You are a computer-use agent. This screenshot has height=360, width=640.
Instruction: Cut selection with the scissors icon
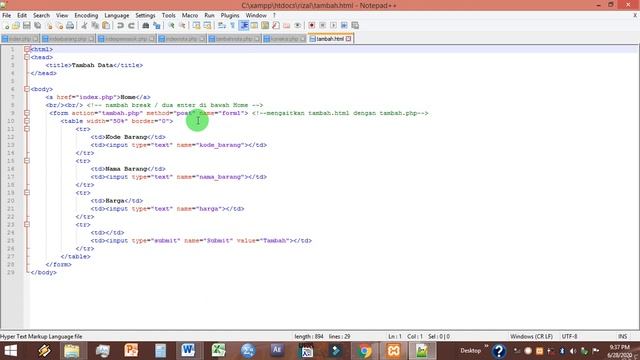pyautogui.click(x=84, y=25)
